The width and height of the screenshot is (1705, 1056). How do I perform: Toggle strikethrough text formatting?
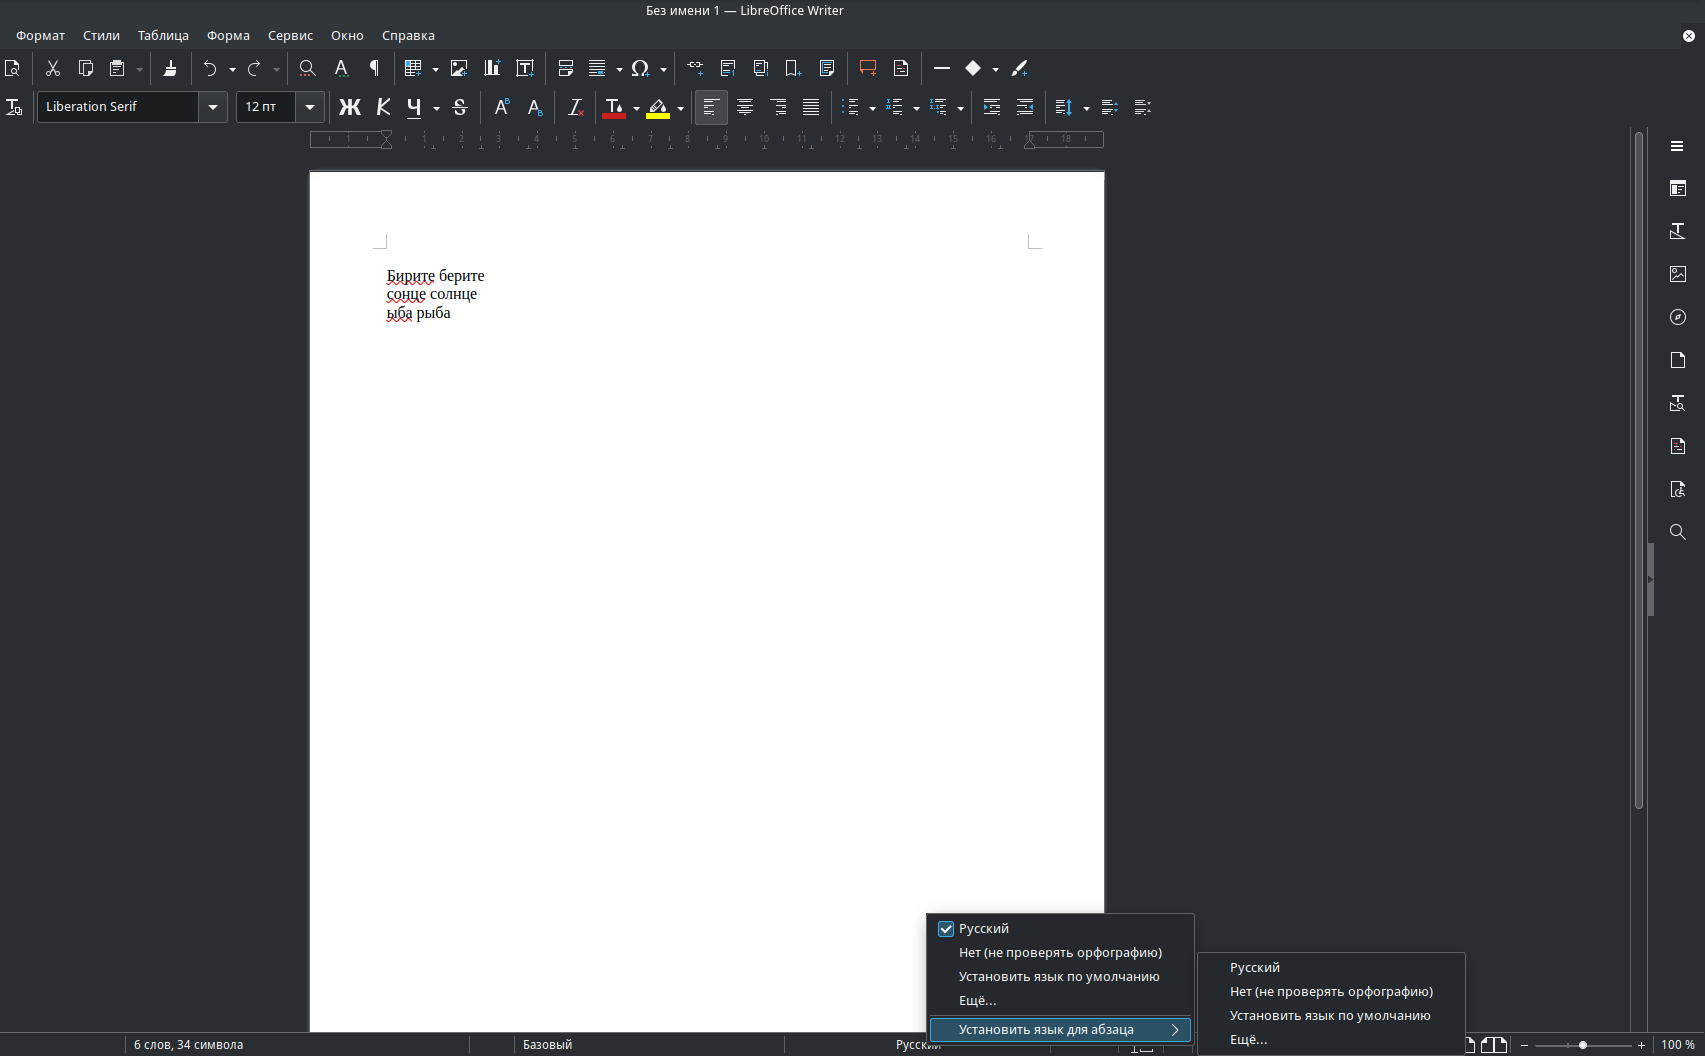click(460, 107)
